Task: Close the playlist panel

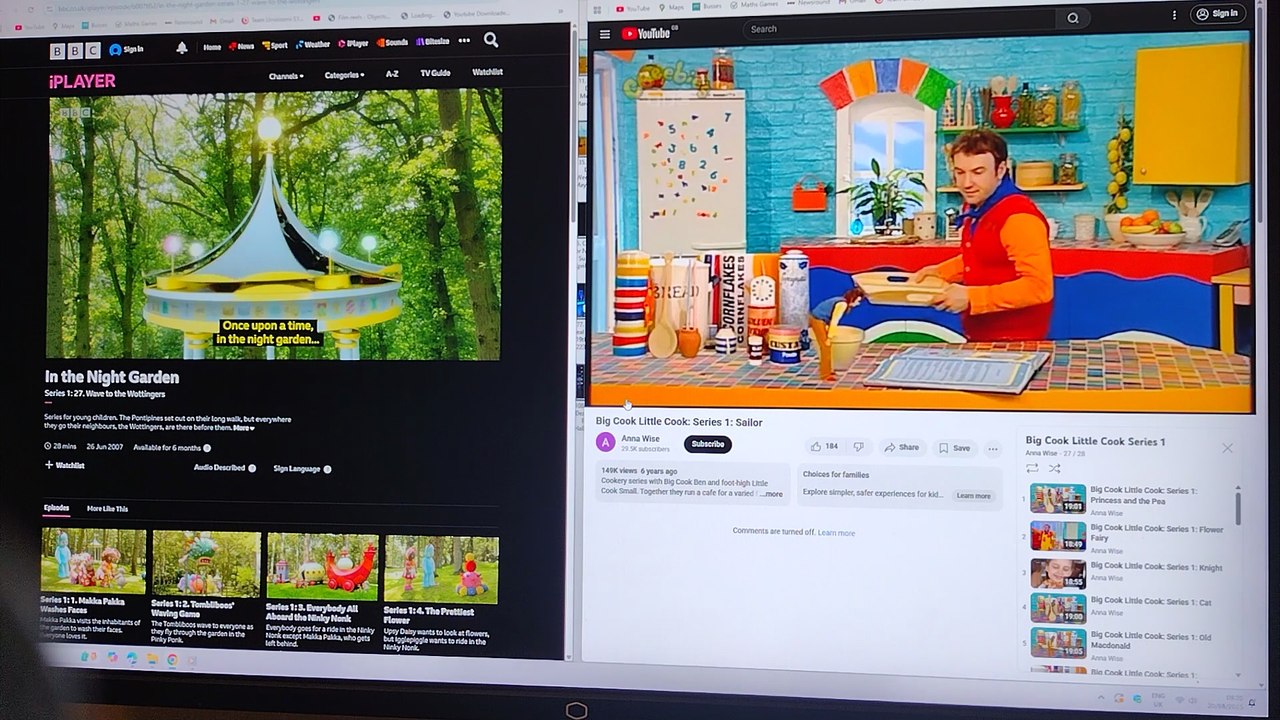Action: click(1227, 448)
